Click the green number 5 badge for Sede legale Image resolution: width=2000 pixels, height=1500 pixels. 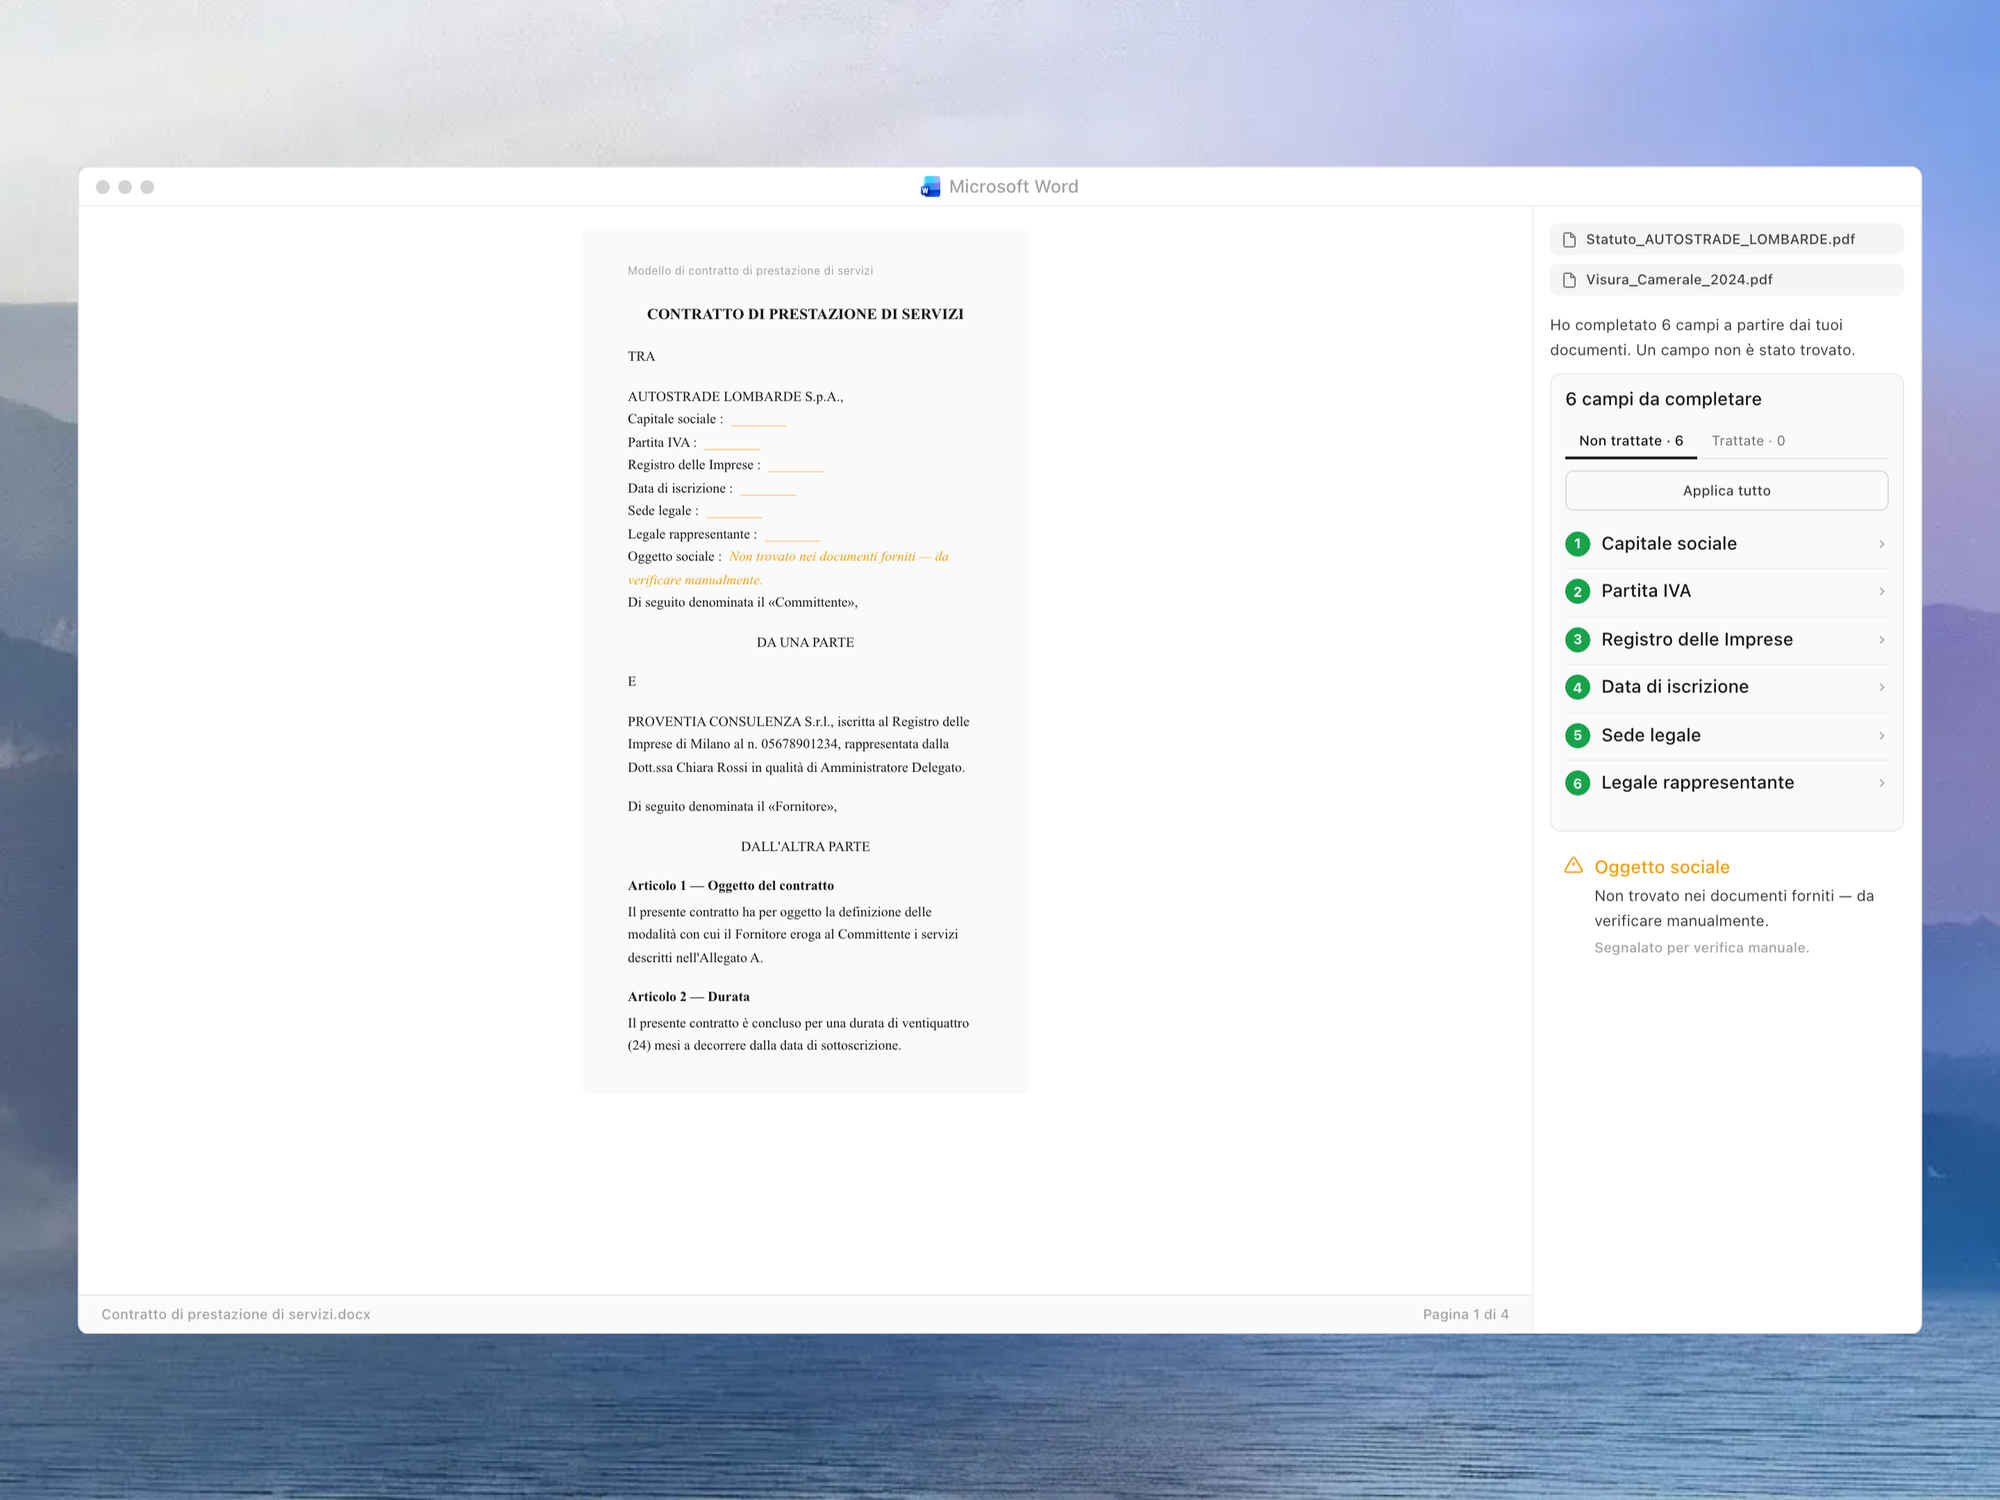tap(1577, 735)
